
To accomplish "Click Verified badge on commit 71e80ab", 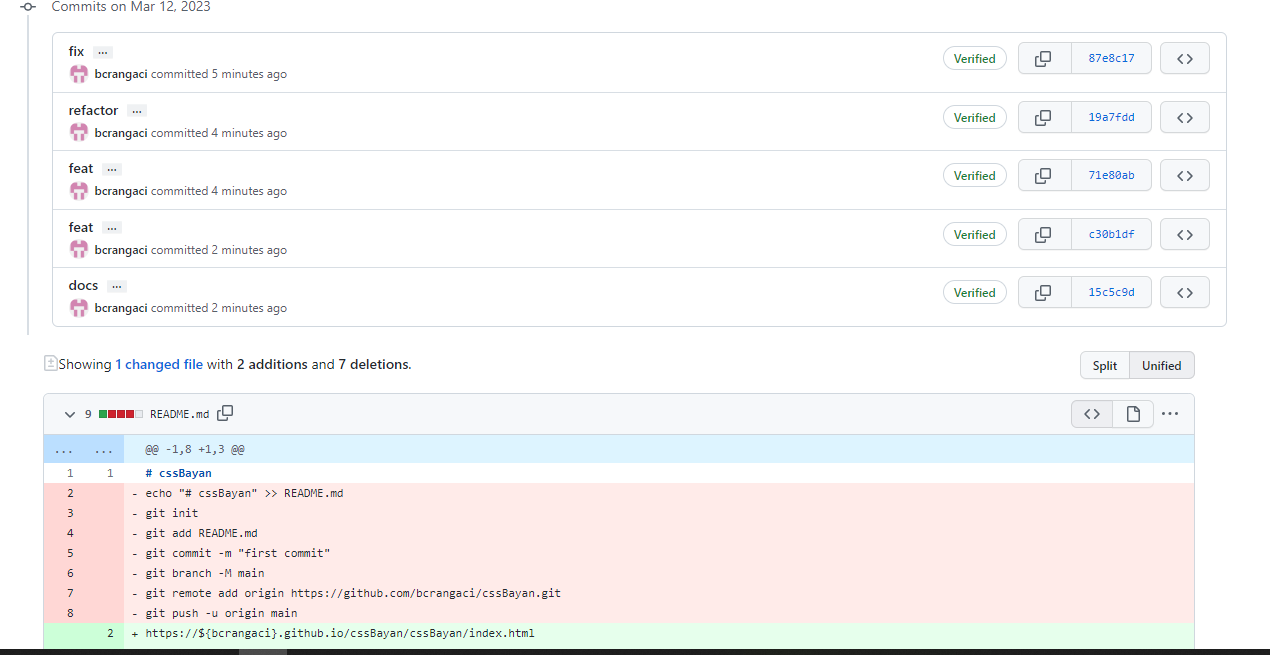I will click(974, 175).
